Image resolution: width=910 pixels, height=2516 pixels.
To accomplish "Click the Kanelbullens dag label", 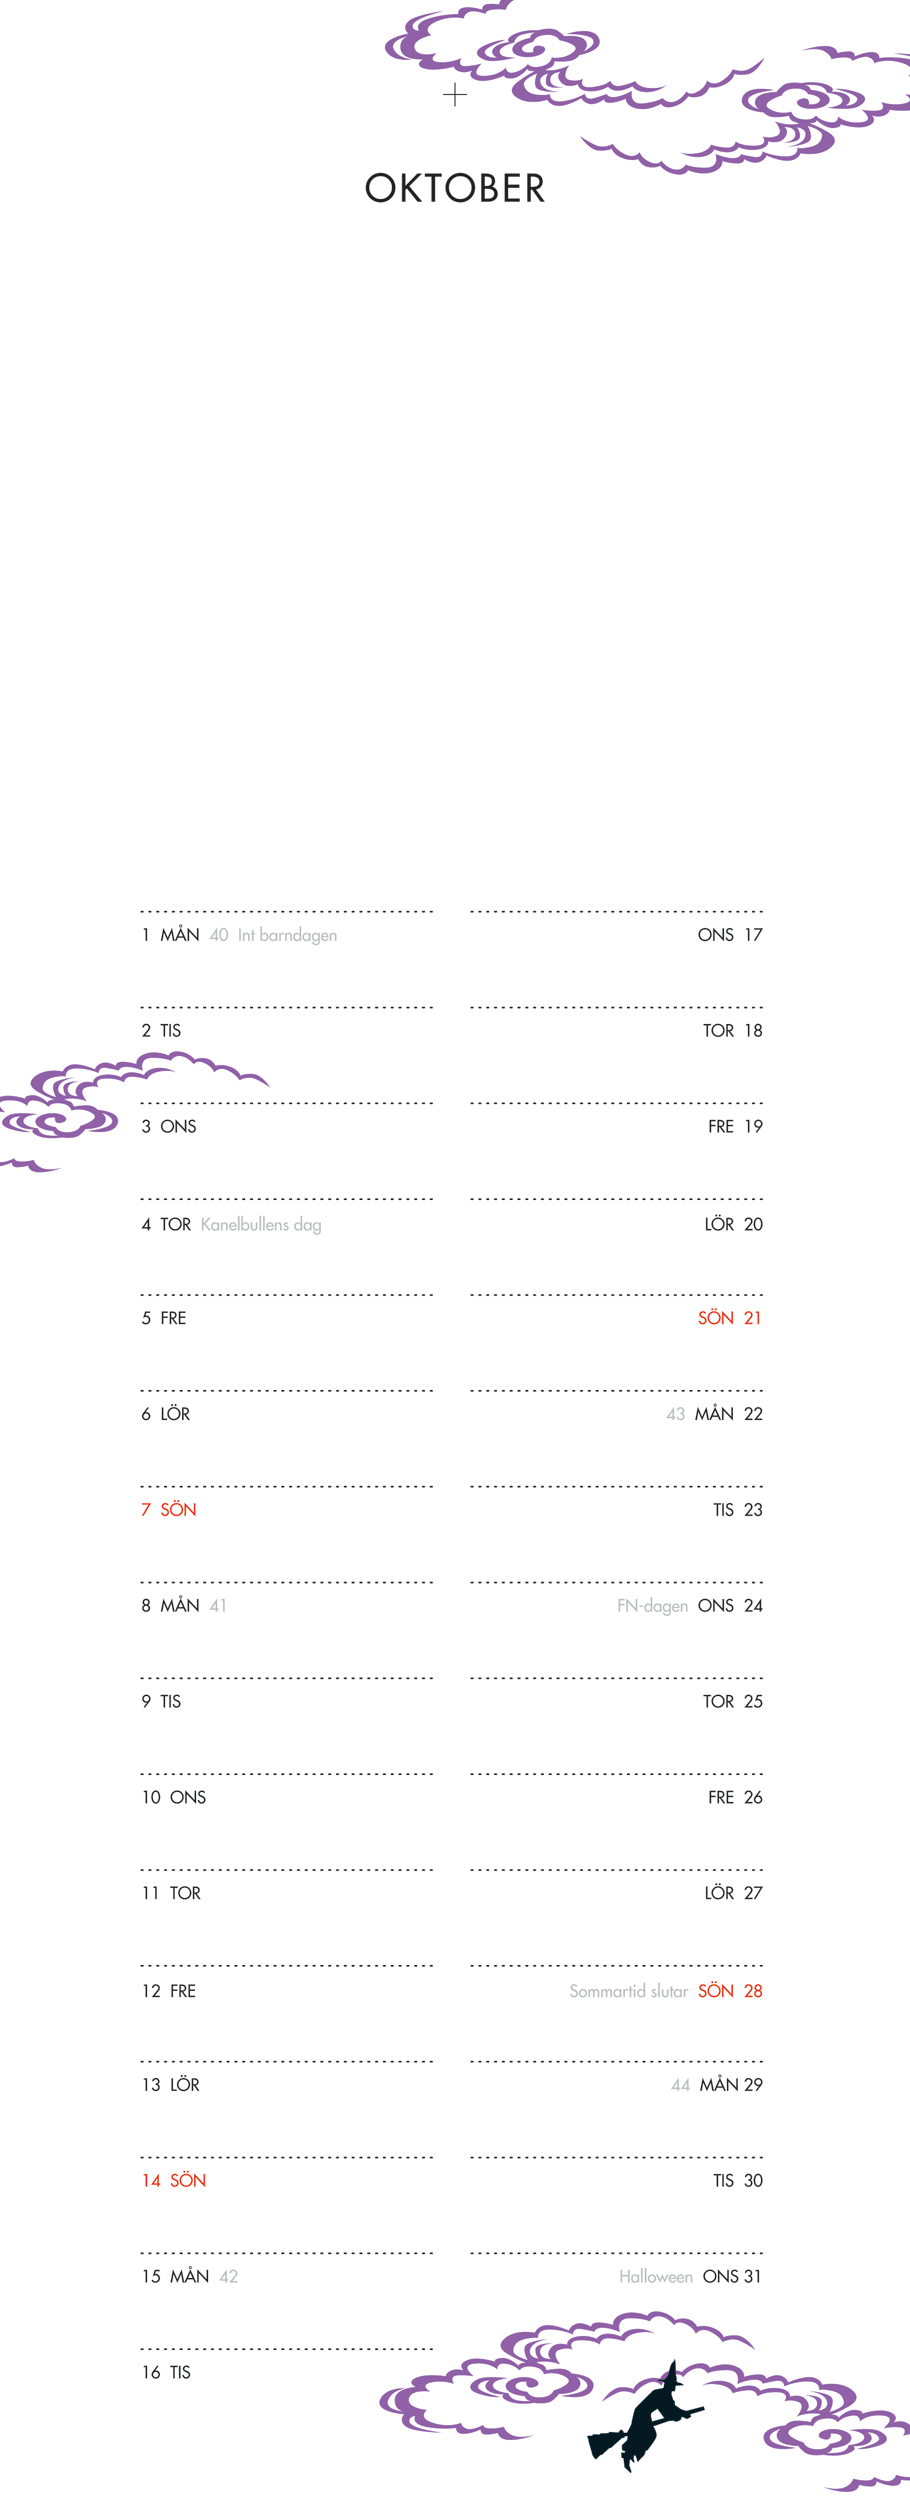I will pyautogui.click(x=261, y=1224).
